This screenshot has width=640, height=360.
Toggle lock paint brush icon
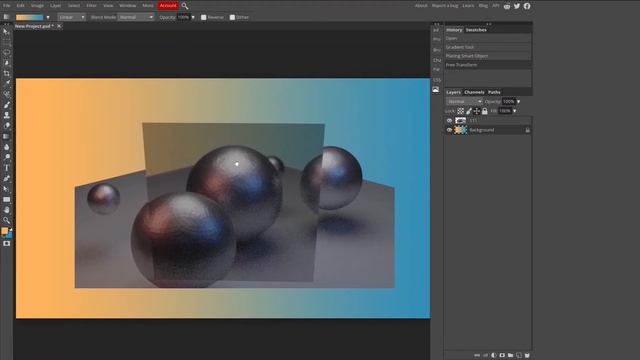[x=469, y=111]
